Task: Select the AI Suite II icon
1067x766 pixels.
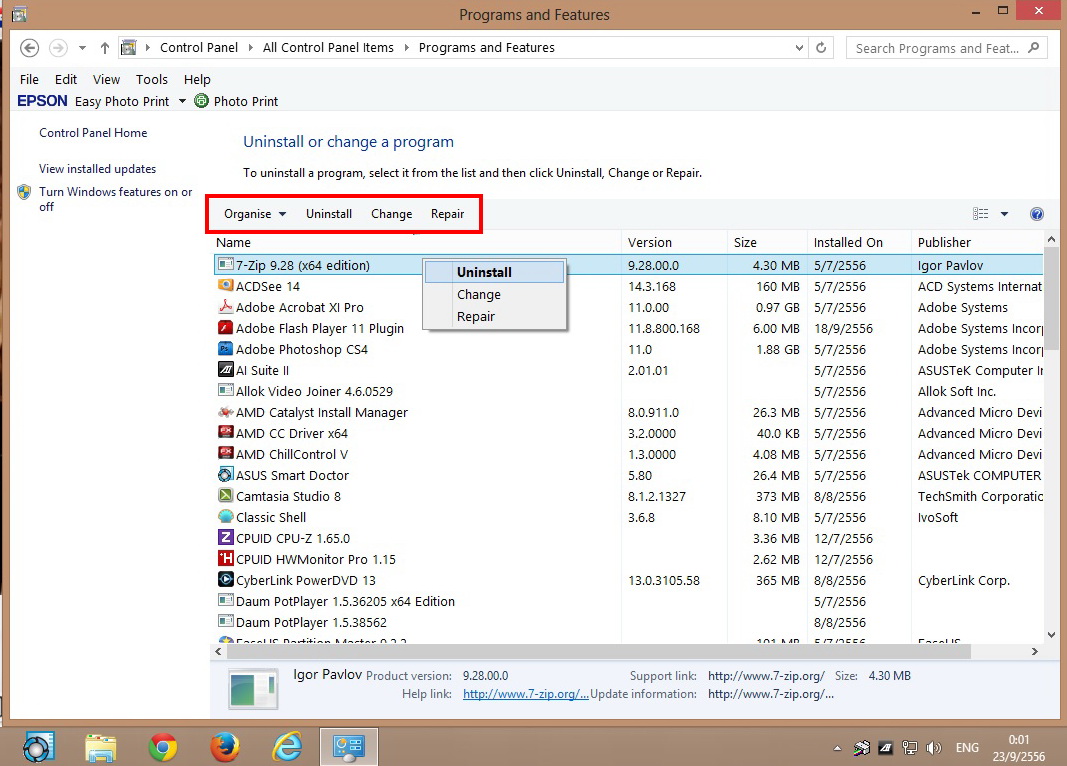Action: [x=225, y=370]
